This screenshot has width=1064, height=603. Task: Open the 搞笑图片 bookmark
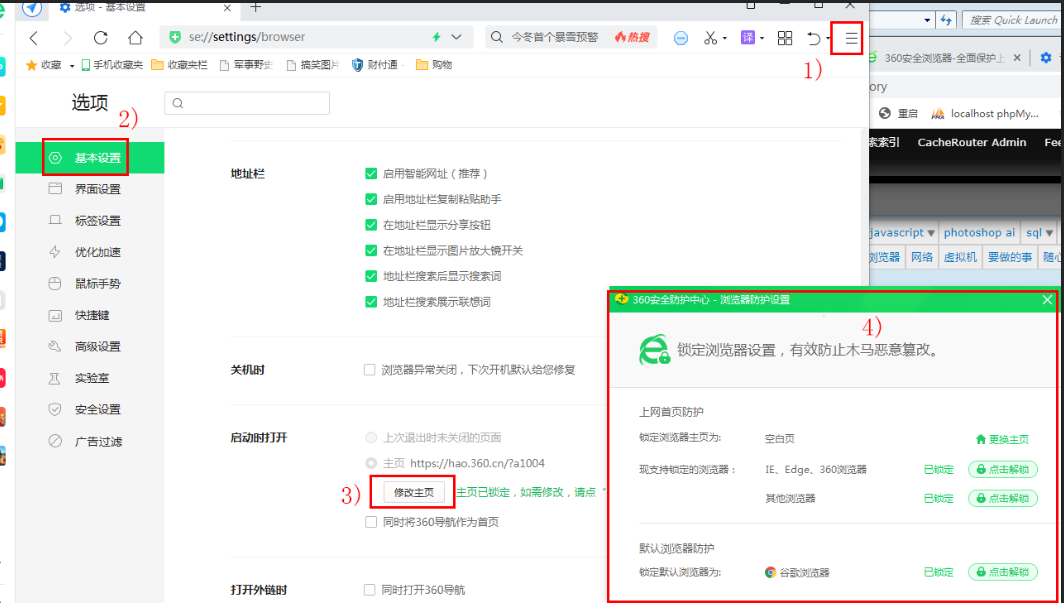pos(313,65)
